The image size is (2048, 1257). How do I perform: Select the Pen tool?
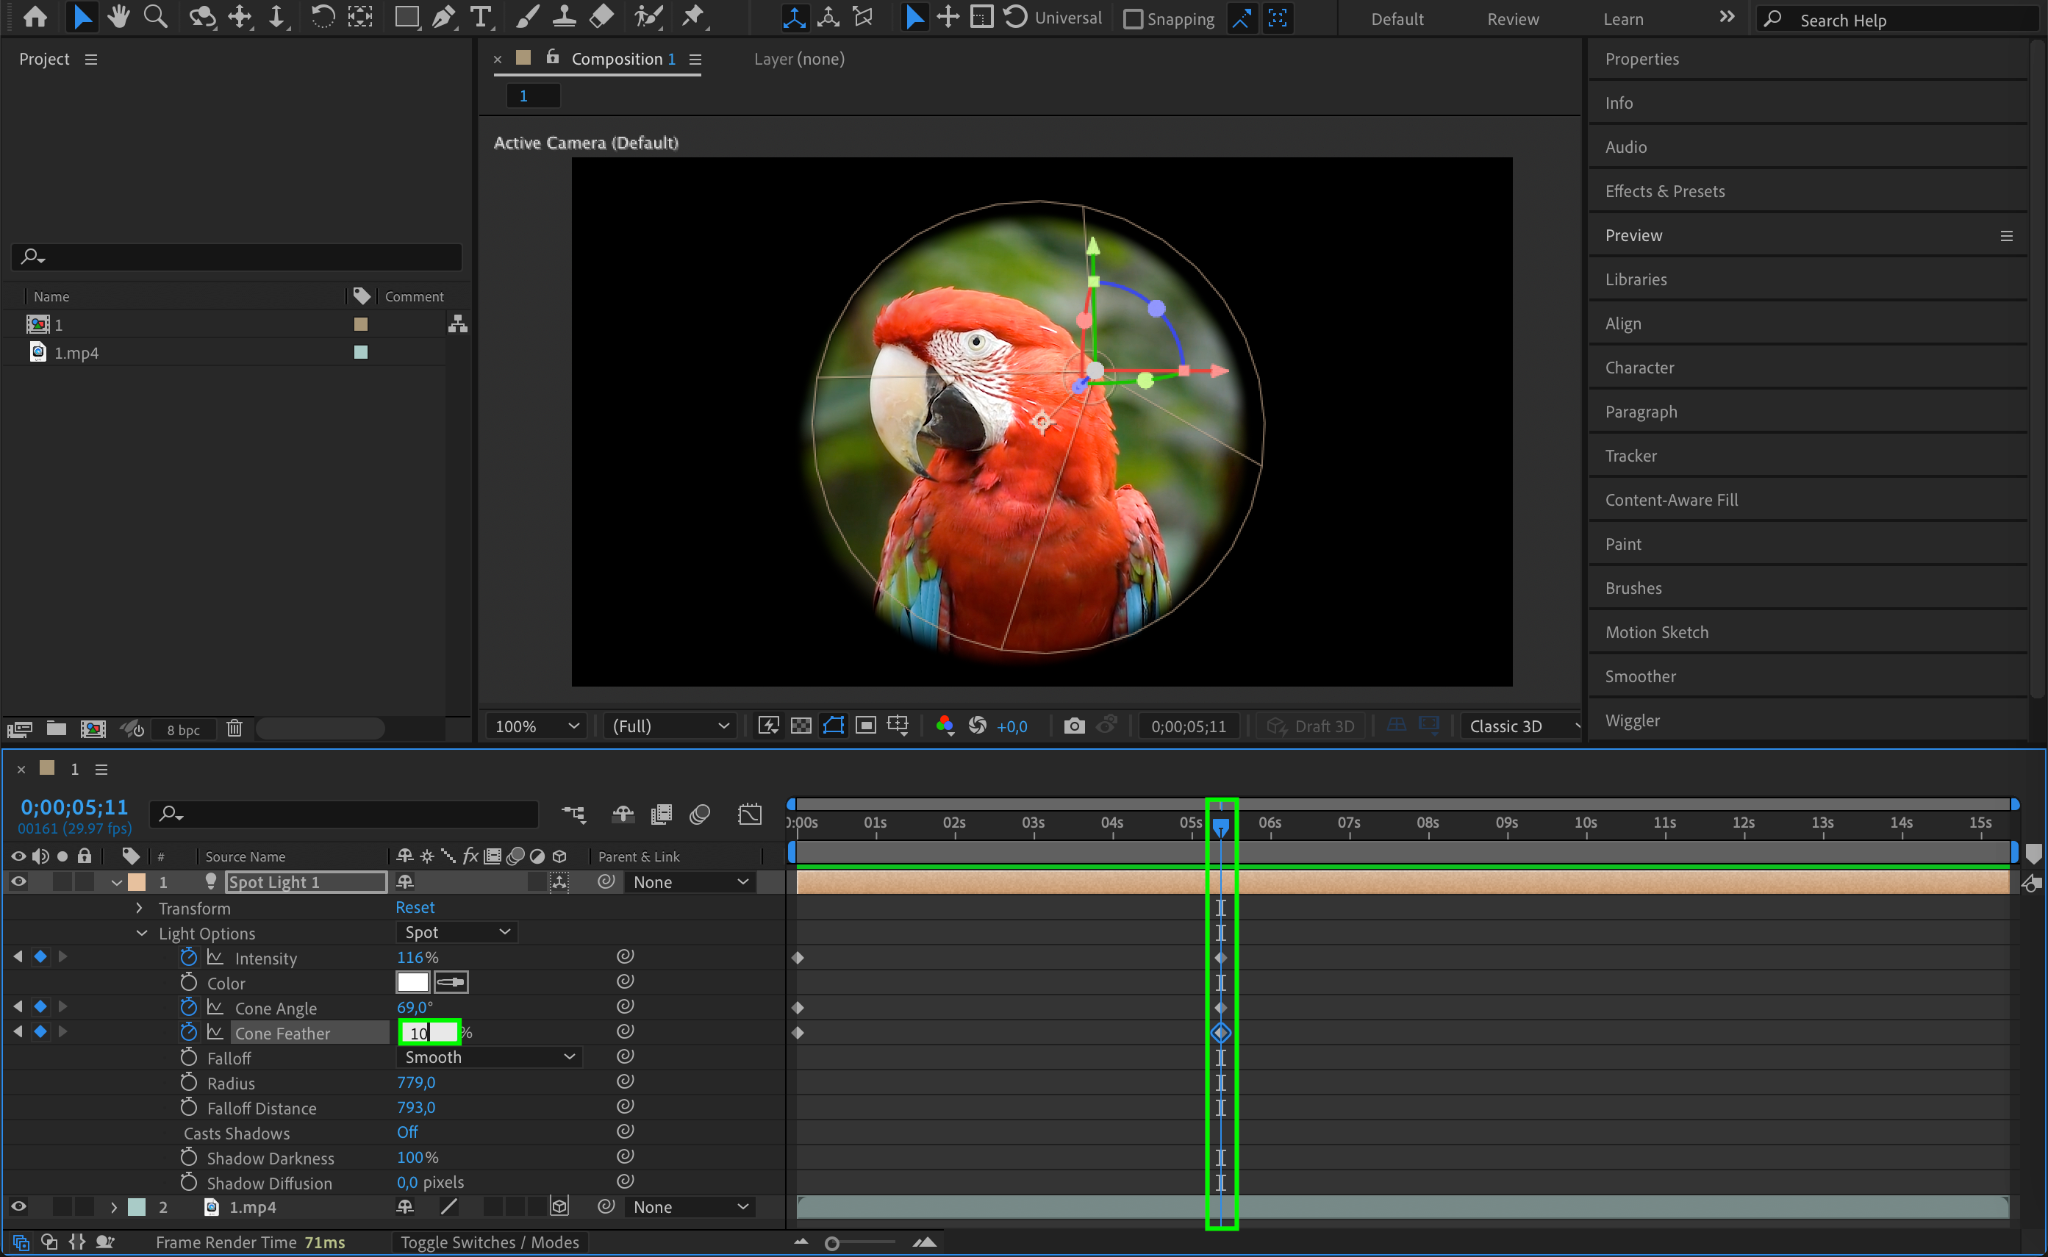(444, 17)
